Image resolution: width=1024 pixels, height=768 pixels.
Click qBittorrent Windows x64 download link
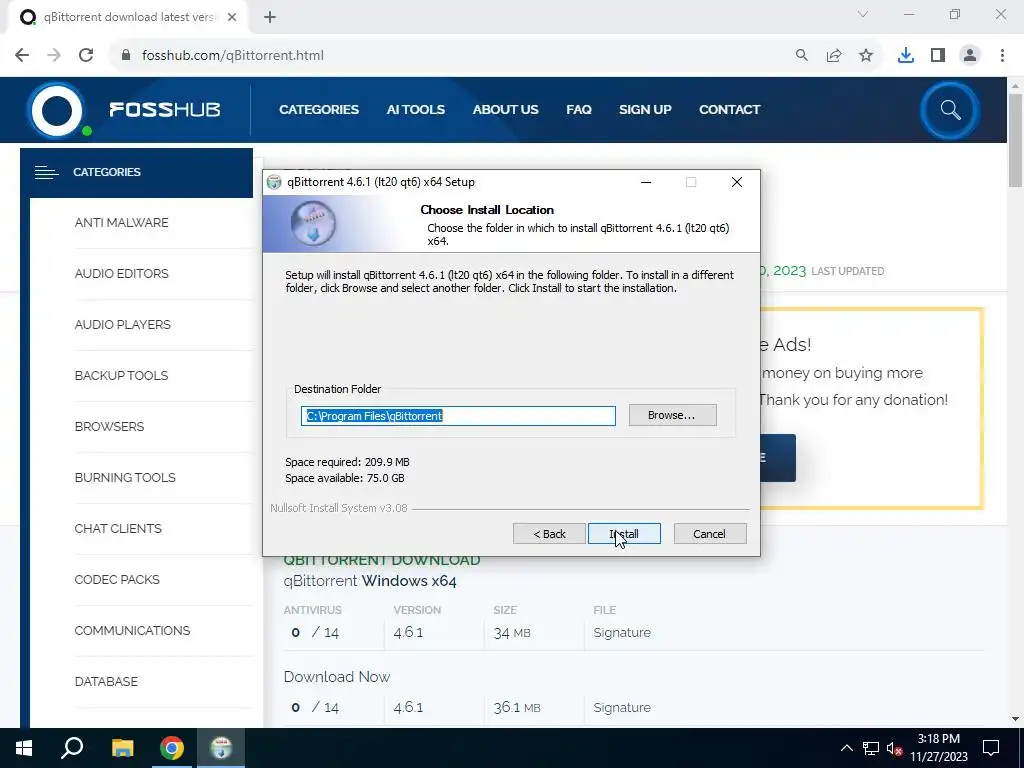pos(370,581)
